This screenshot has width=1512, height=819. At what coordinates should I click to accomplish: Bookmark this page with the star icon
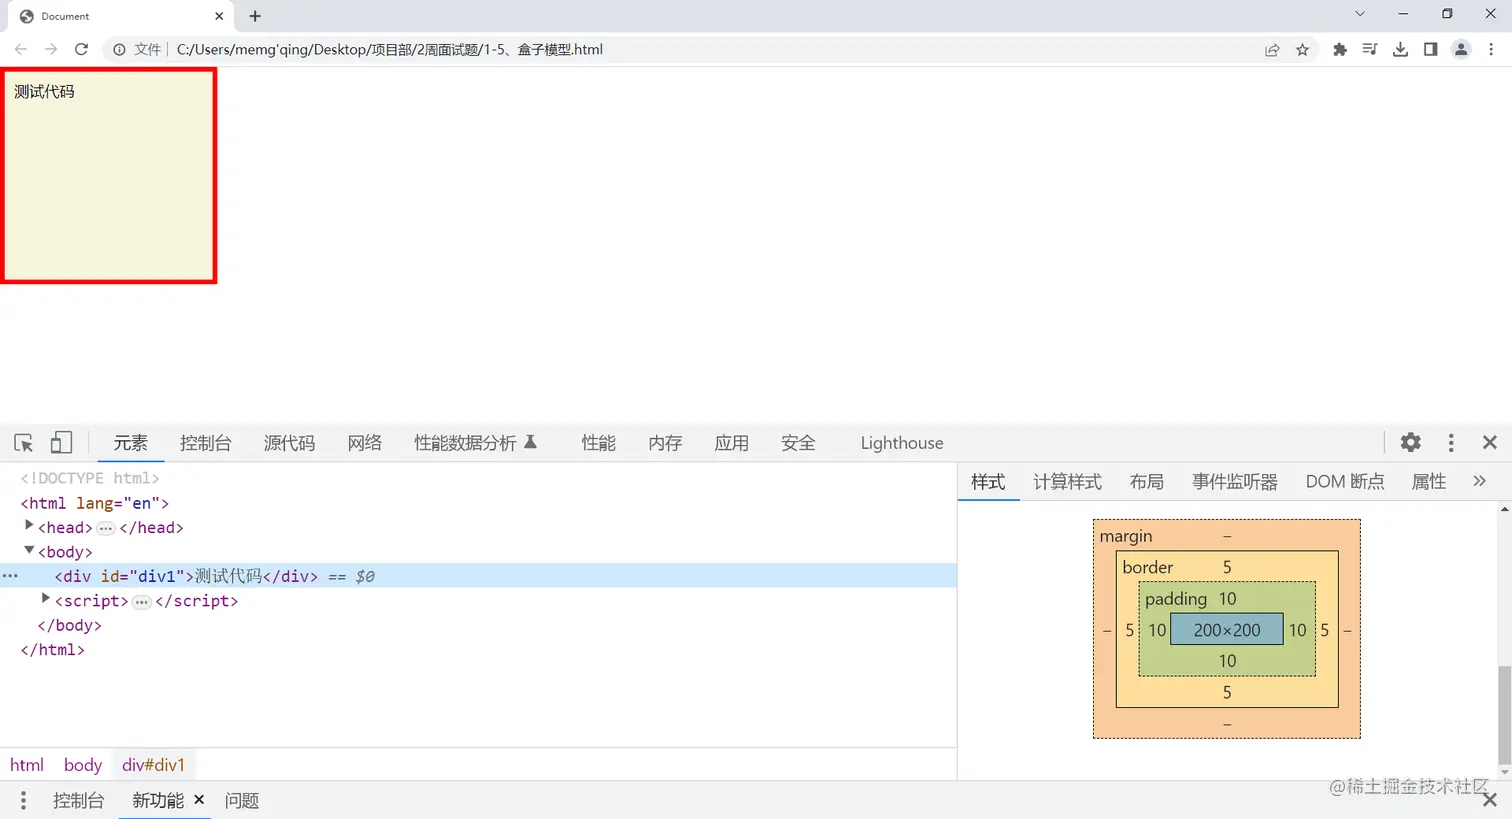1302,50
